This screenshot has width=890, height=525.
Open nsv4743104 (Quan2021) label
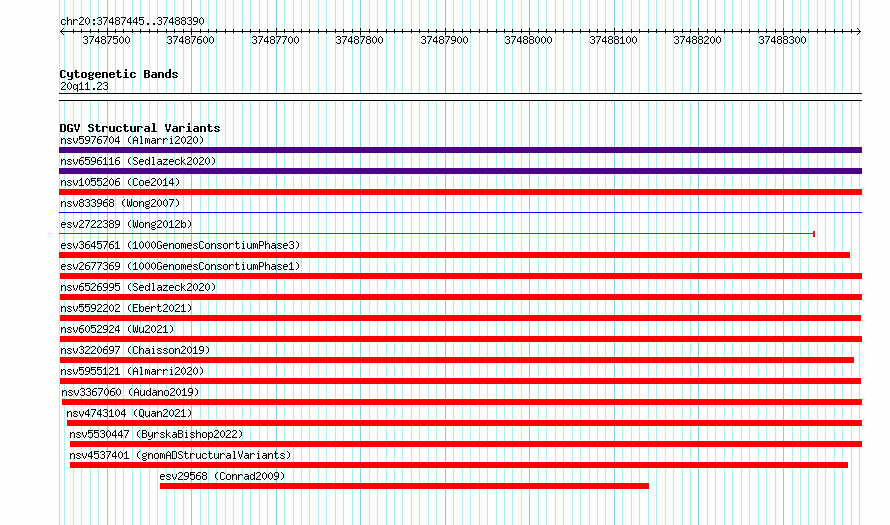coord(129,413)
